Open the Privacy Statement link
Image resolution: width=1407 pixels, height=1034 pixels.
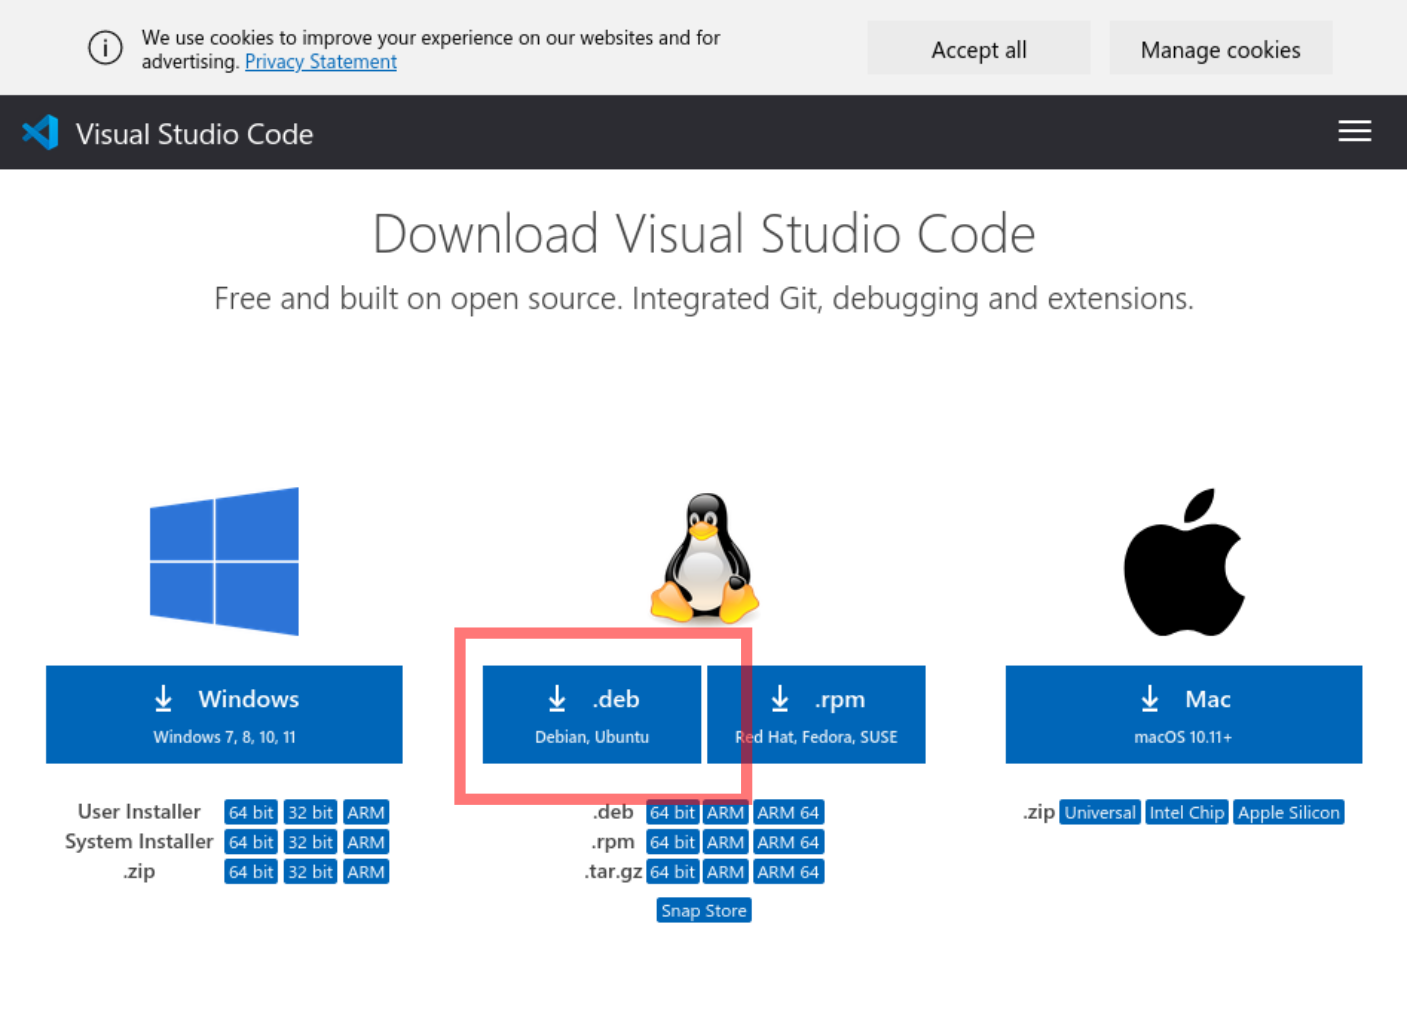pyautogui.click(x=320, y=62)
